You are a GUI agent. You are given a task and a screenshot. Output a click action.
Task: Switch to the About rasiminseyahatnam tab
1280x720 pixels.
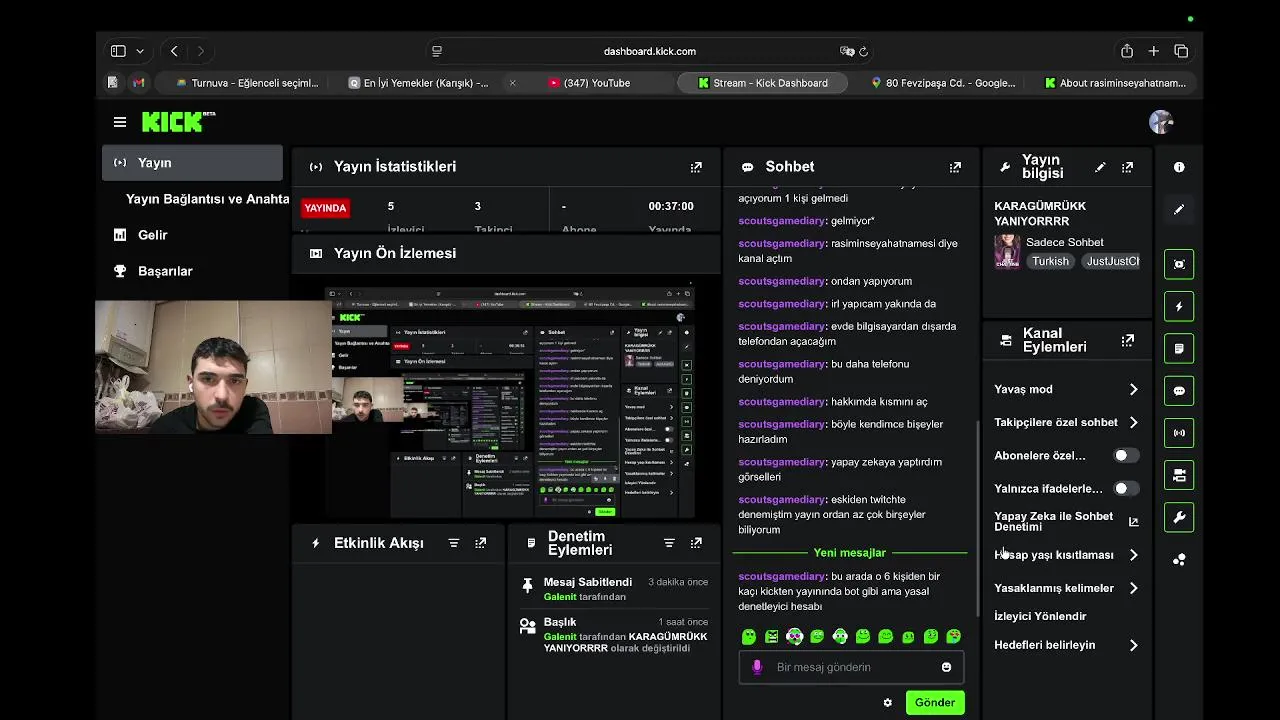tap(1115, 83)
